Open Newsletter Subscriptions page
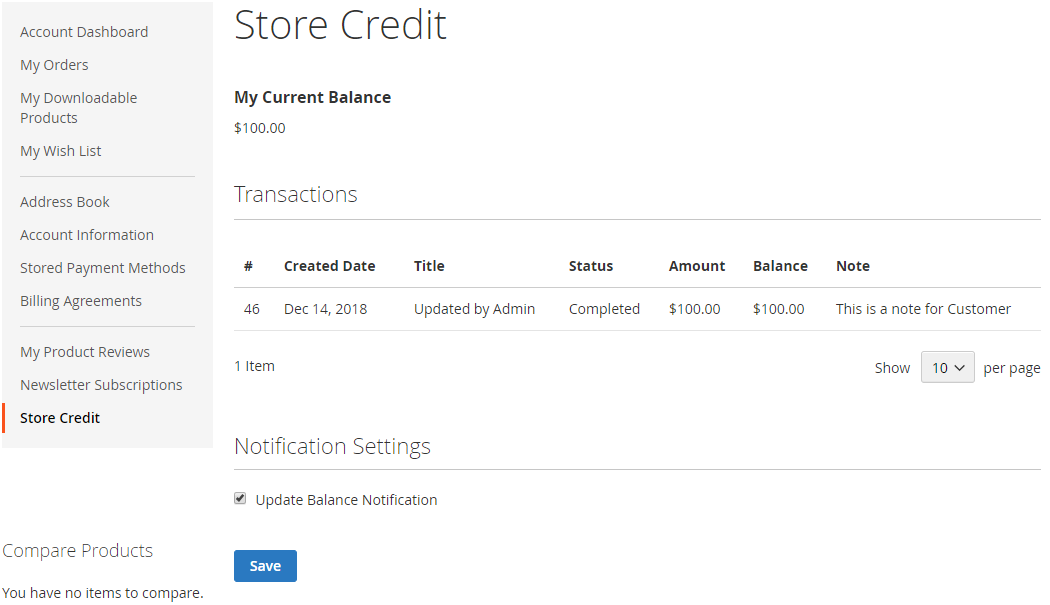 pyautogui.click(x=101, y=385)
